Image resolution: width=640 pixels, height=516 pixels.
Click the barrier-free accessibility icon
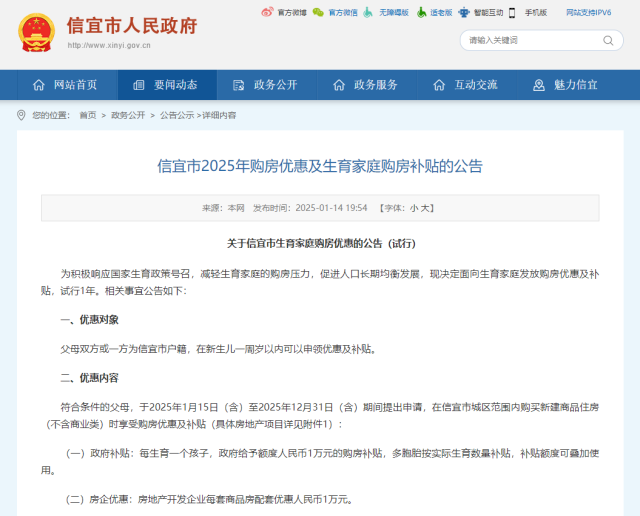(368, 13)
